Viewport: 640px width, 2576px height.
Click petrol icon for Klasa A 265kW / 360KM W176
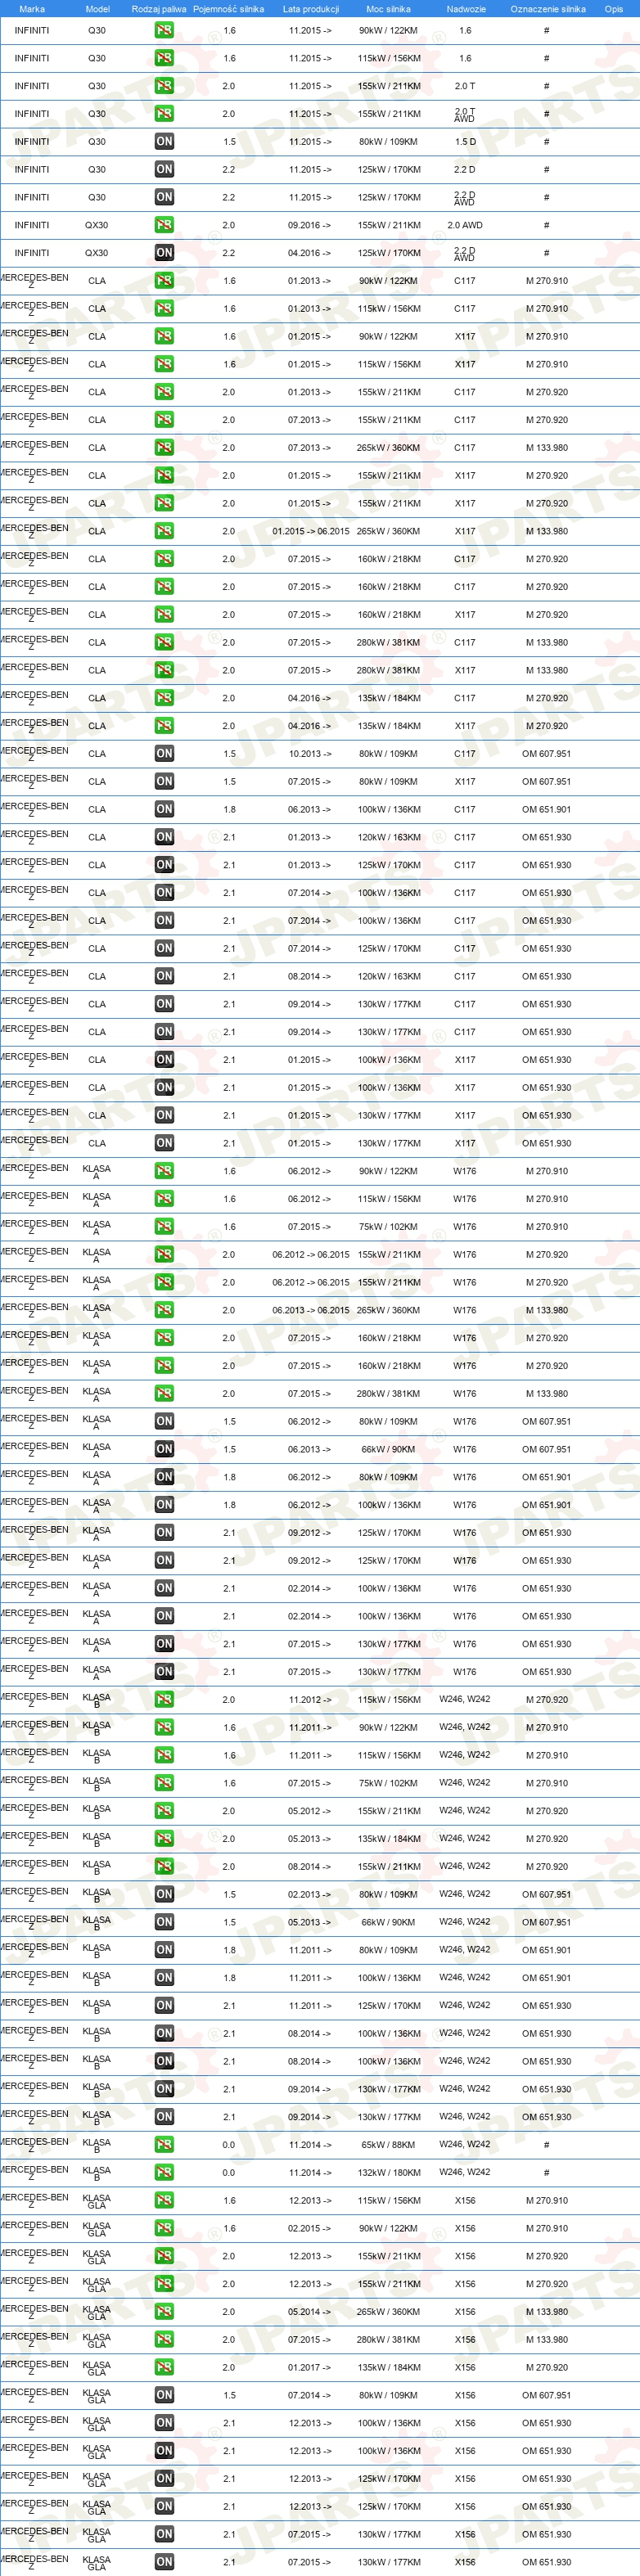164,1310
